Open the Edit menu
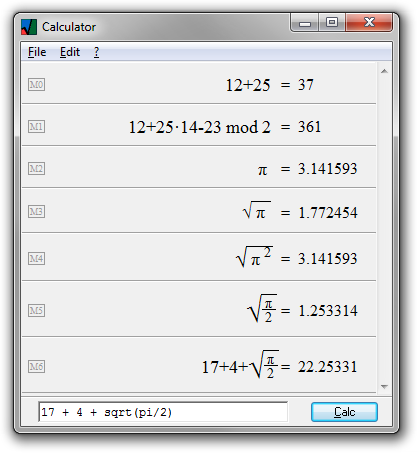The width and height of the screenshot is (418, 453). (x=70, y=52)
